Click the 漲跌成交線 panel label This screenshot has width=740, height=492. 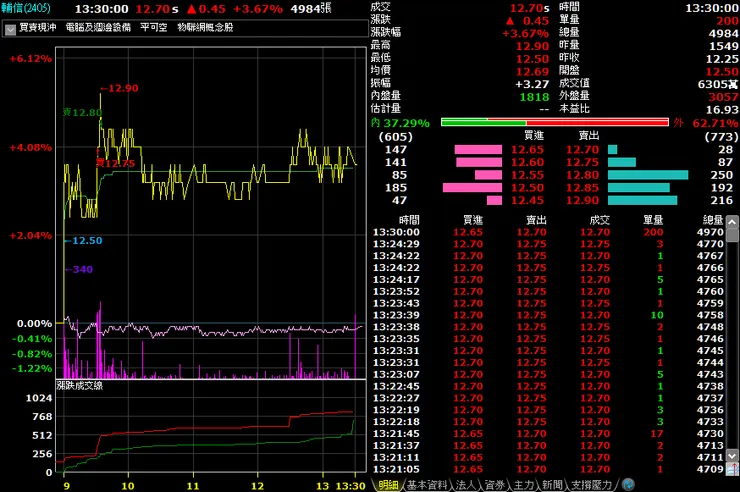80,385
